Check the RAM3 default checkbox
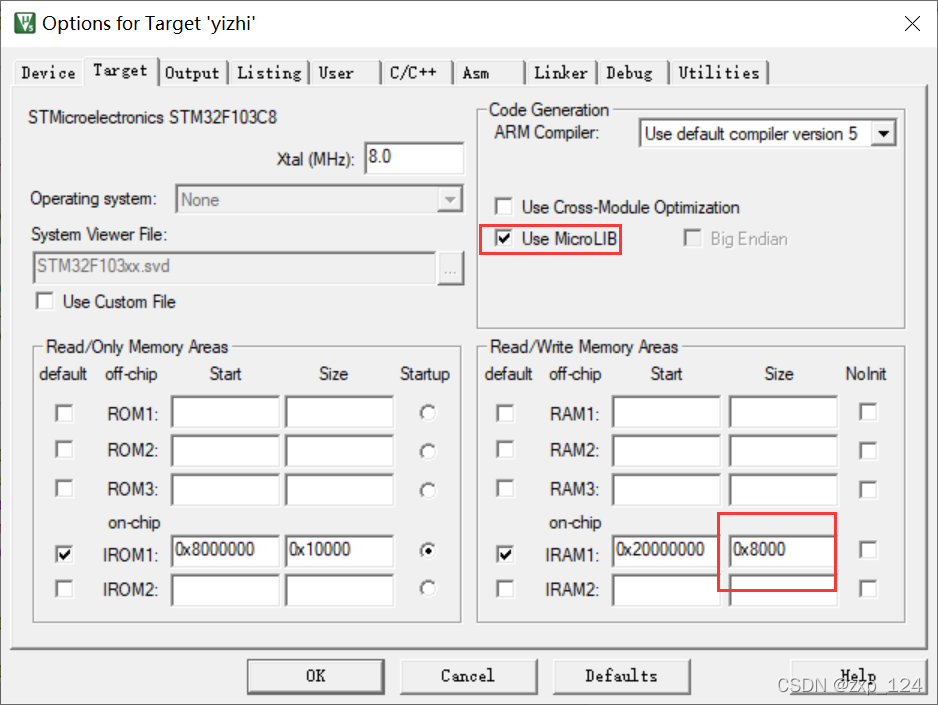This screenshot has height=705, width=938. click(x=505, y=489)
